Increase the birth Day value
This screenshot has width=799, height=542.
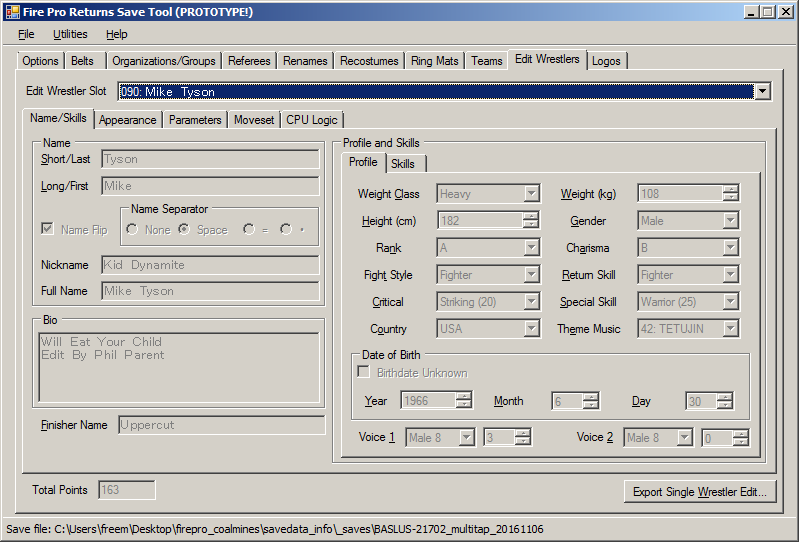(724, 397)
